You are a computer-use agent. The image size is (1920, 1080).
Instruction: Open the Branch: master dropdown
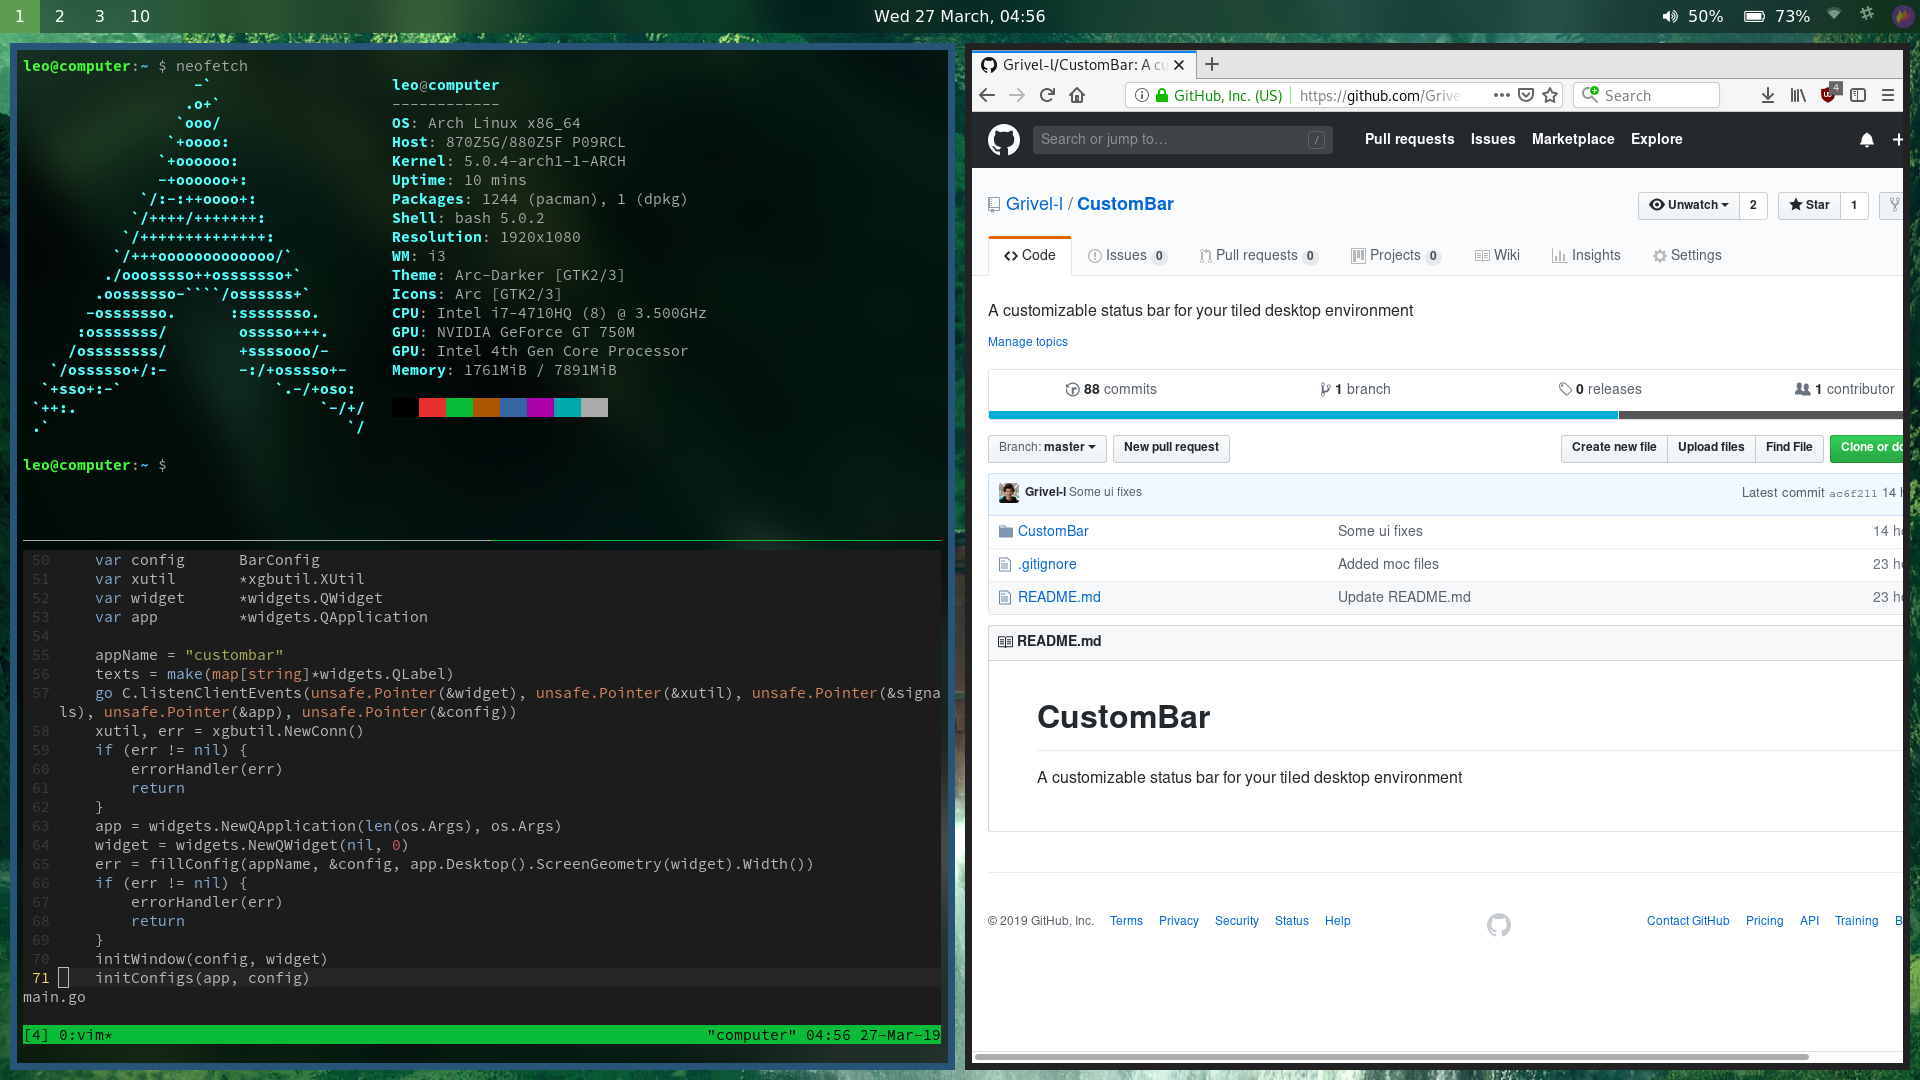coord(1046,448)
